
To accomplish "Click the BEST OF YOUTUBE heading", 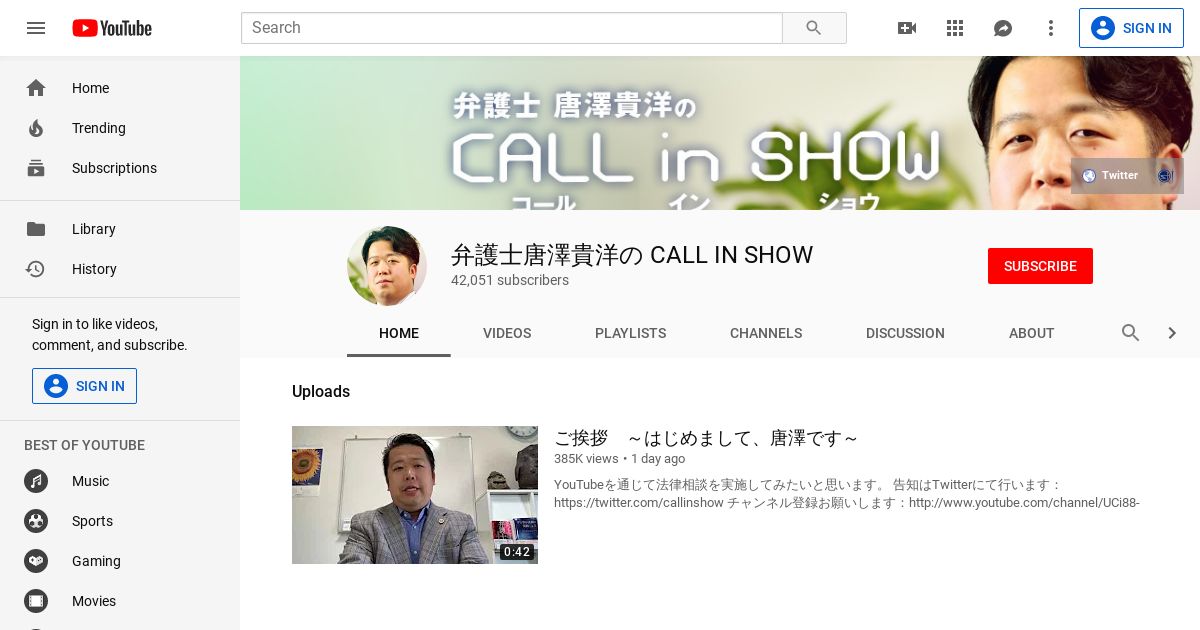I will (84, 445).
